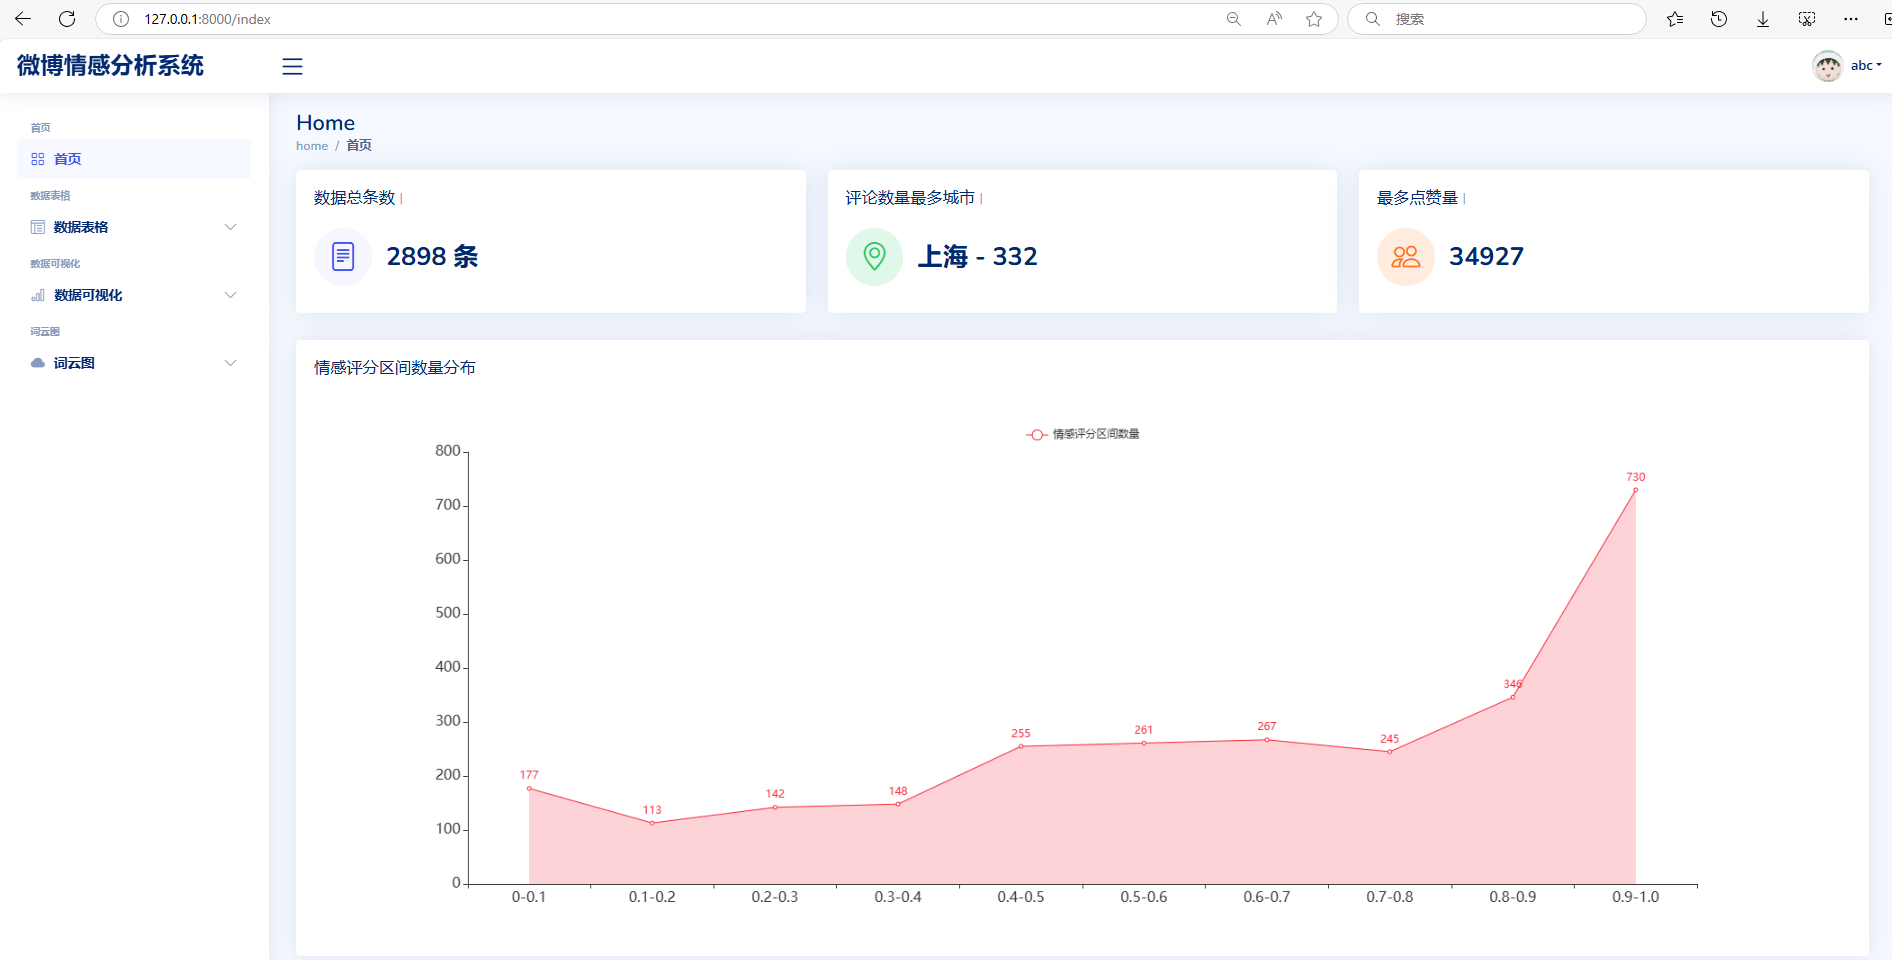
Task: Click the people icon in 最多点赞量 card
Action: [1406, 257]
